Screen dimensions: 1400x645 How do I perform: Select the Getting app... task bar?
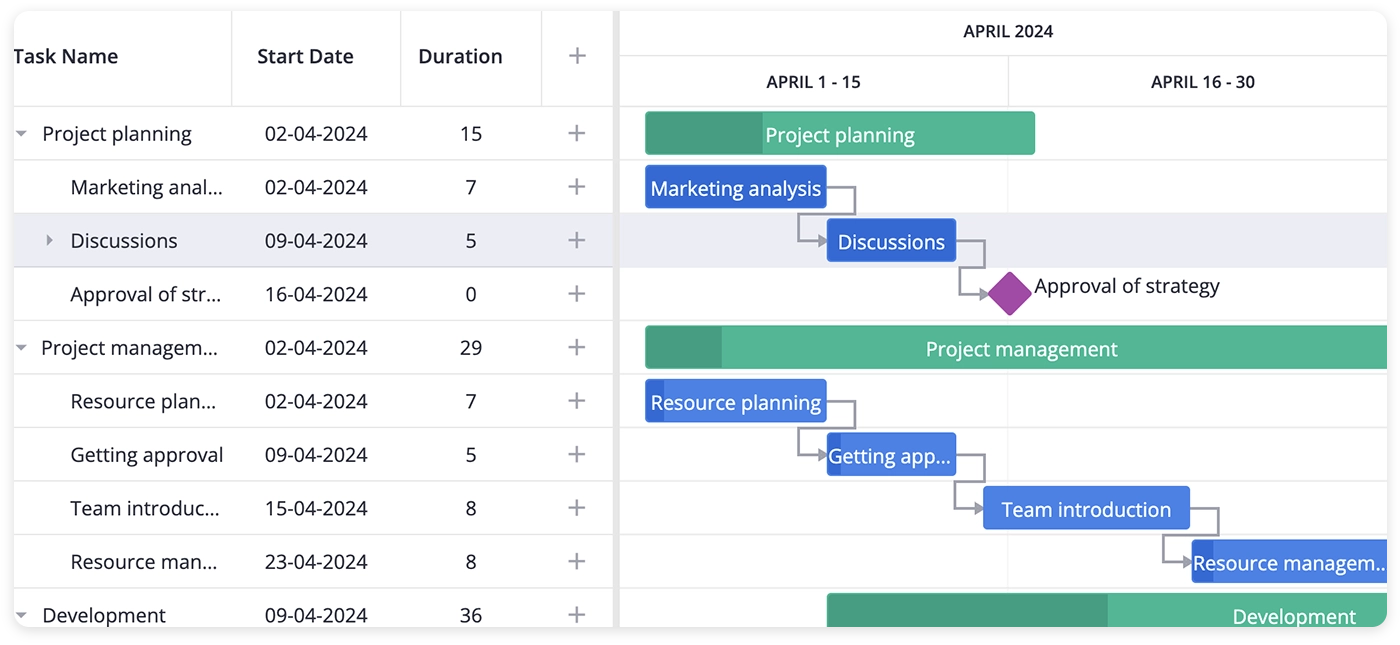click(891, 454)
